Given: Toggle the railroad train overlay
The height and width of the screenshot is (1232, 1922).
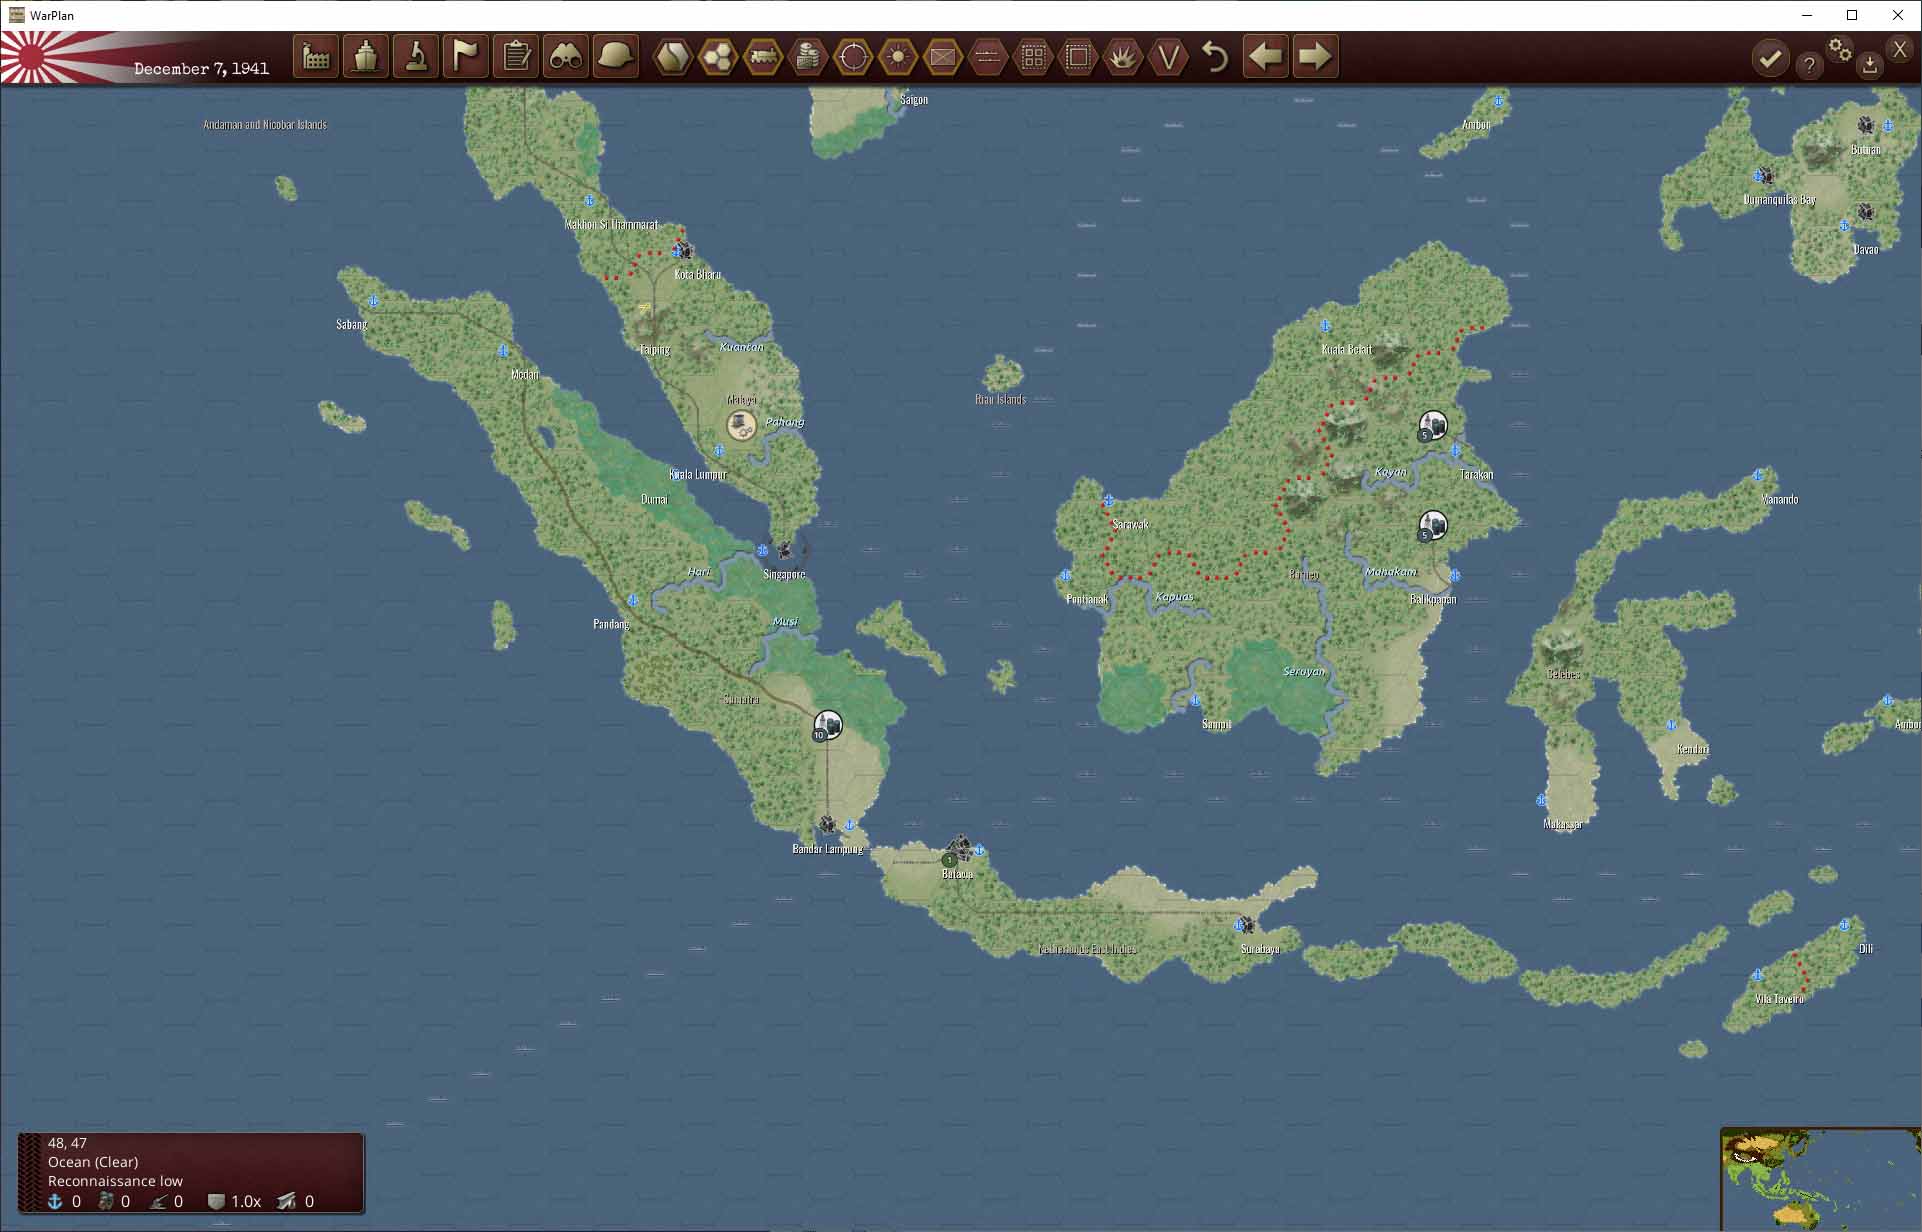Looking at the screenshot, I should [x=763, y=57].
